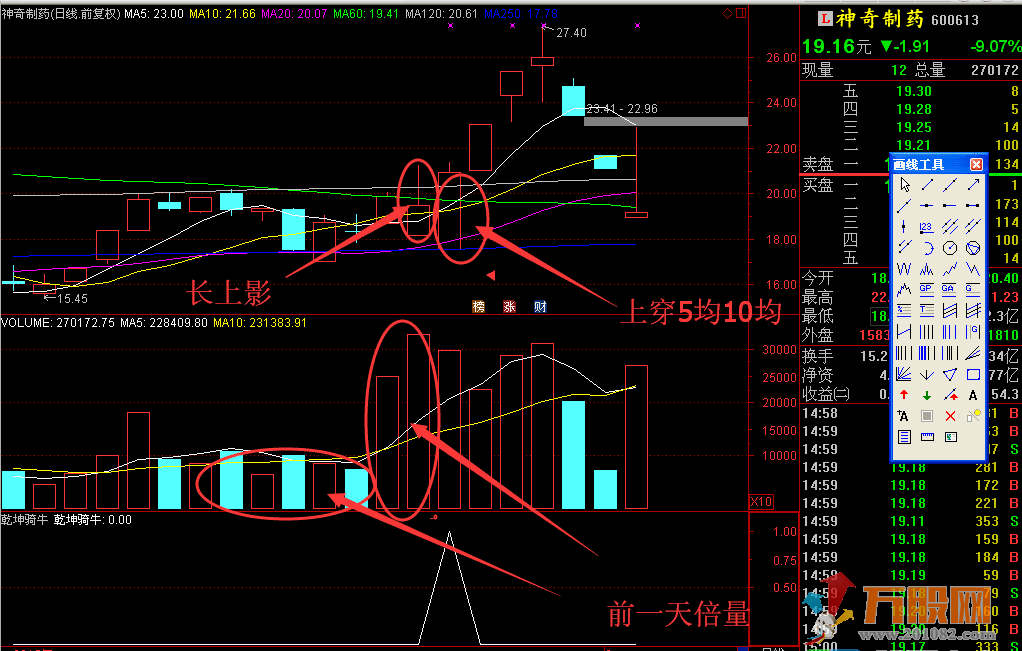Viewport: 1022px width, 651px height.
Task: Click the MA10: 21.66 indicator label
Action: coord(222,14)
